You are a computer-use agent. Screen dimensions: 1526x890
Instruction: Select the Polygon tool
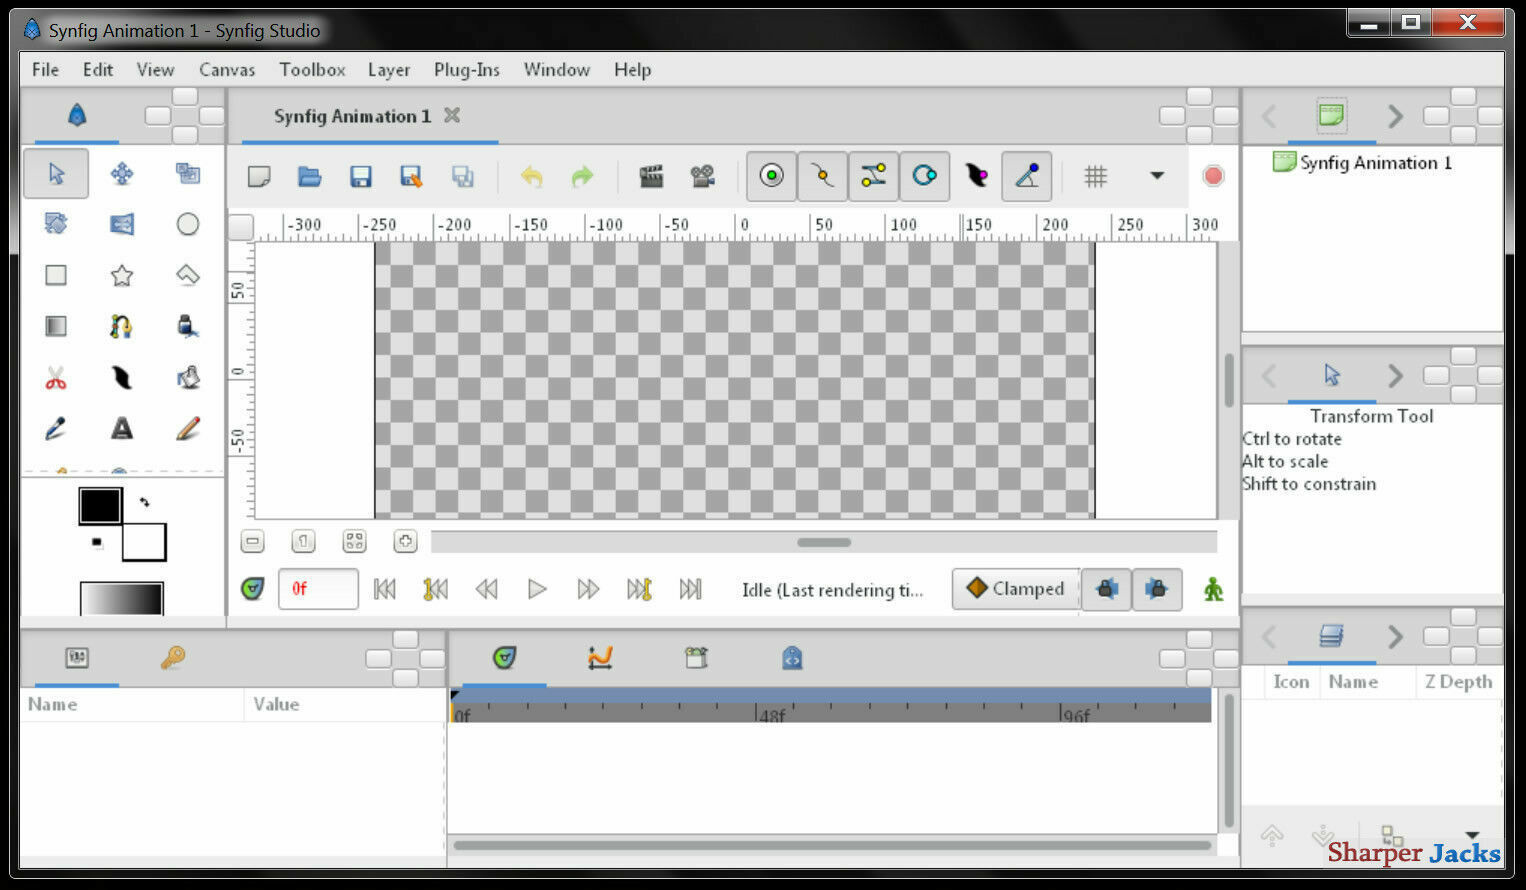pos(188,275)
